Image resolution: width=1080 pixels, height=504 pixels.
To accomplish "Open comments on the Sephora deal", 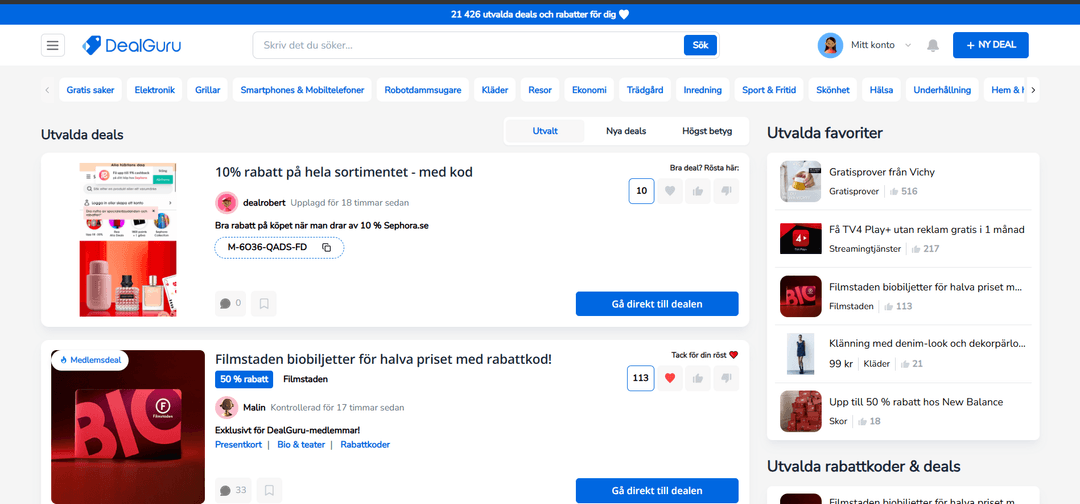I will pyautogui.click(x=230, y=303).
